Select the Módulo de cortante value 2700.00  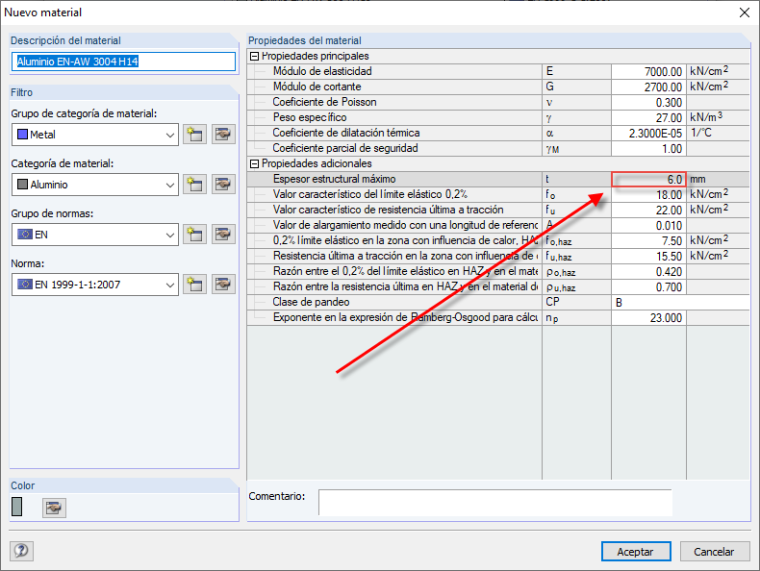point(649,87)
